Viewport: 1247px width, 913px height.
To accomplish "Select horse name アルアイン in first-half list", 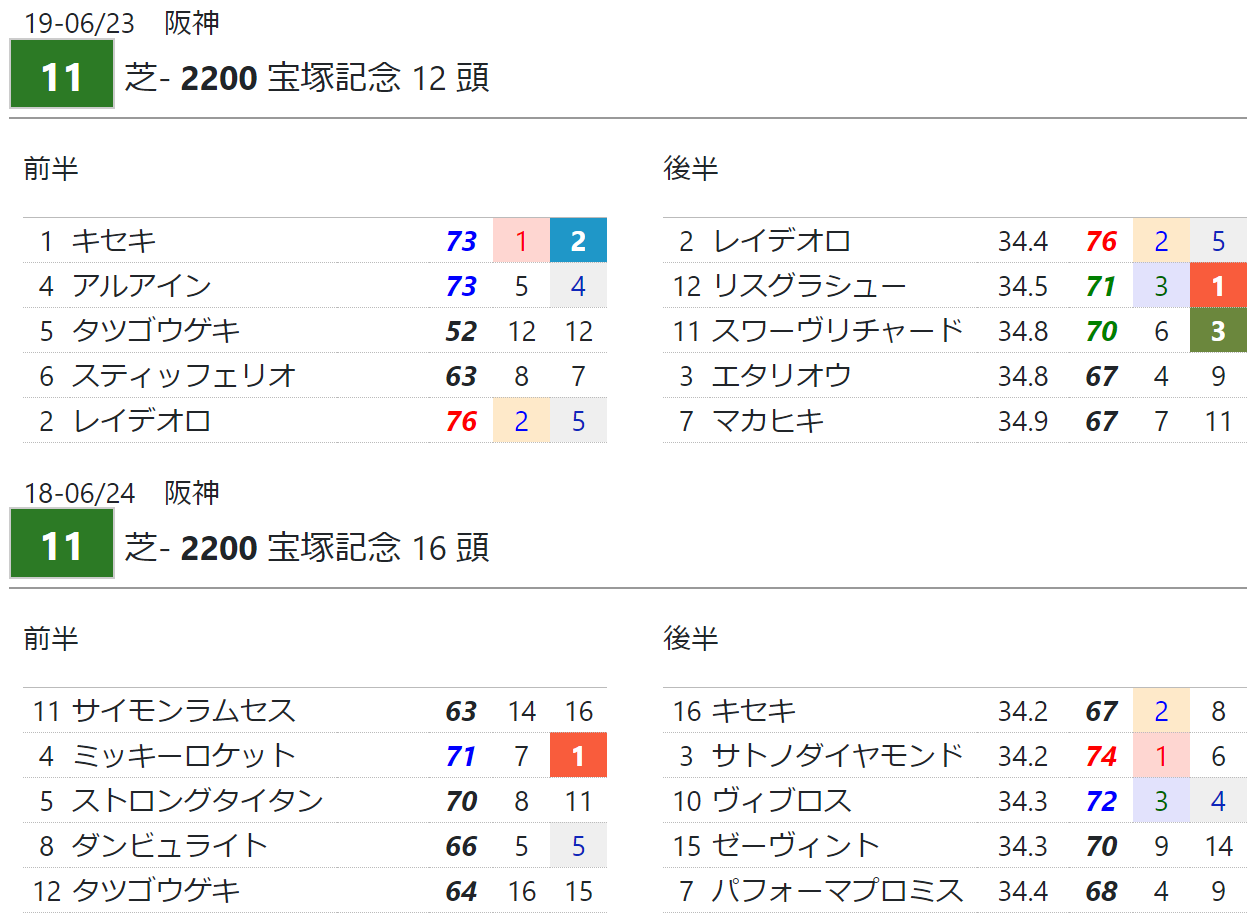I will point(141,286).
